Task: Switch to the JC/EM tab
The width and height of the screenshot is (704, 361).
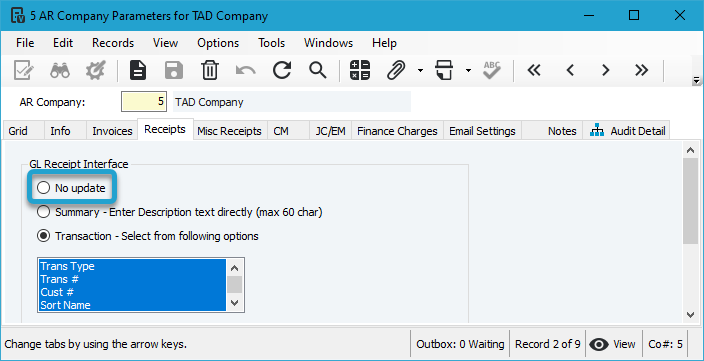Action: [330, 131]
